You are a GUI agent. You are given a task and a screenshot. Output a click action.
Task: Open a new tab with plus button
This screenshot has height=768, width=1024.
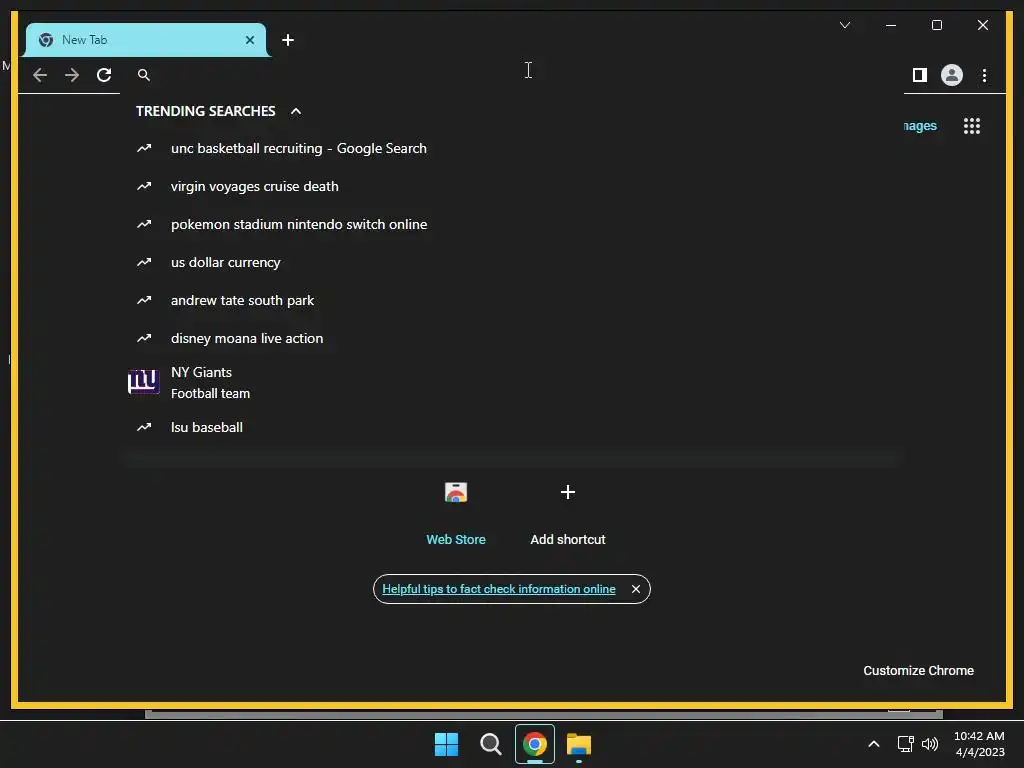tap(288, 40)
